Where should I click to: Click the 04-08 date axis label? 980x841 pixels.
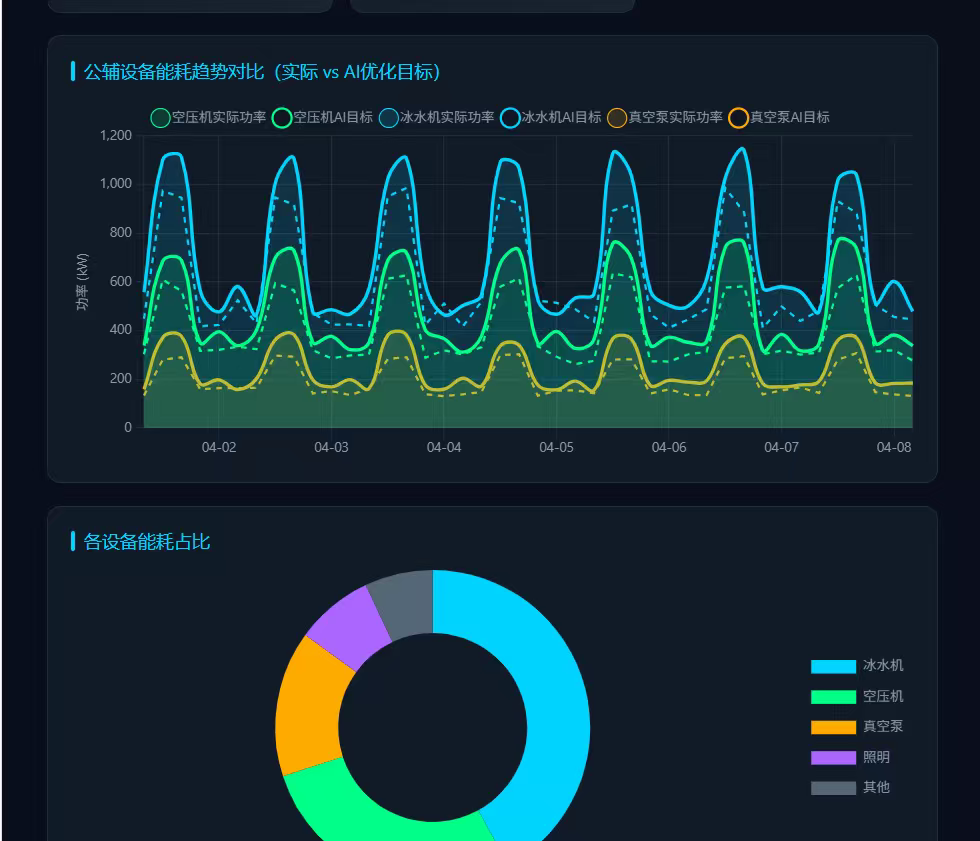pyautogui.click(x=894, y=447)
